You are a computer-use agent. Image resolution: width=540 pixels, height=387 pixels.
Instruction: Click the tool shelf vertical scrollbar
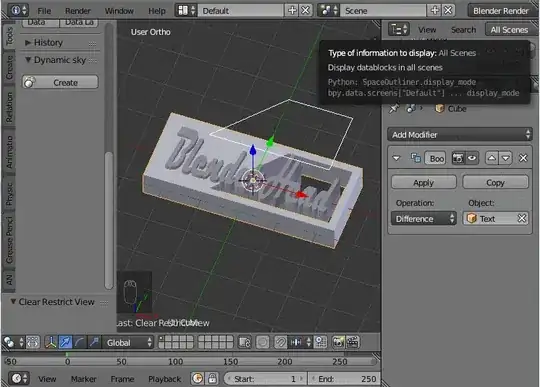pyautogui.click(x=109, y=220)
